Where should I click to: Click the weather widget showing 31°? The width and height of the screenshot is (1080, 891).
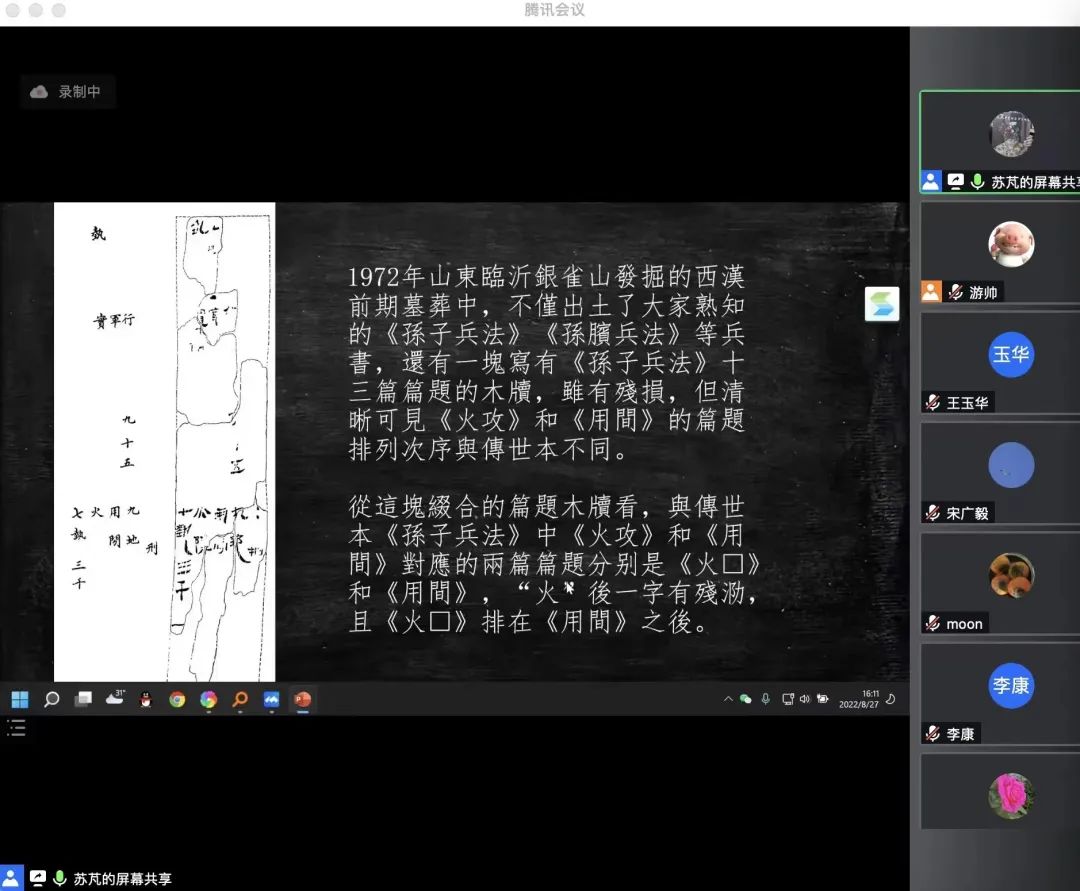pos(115,698)
